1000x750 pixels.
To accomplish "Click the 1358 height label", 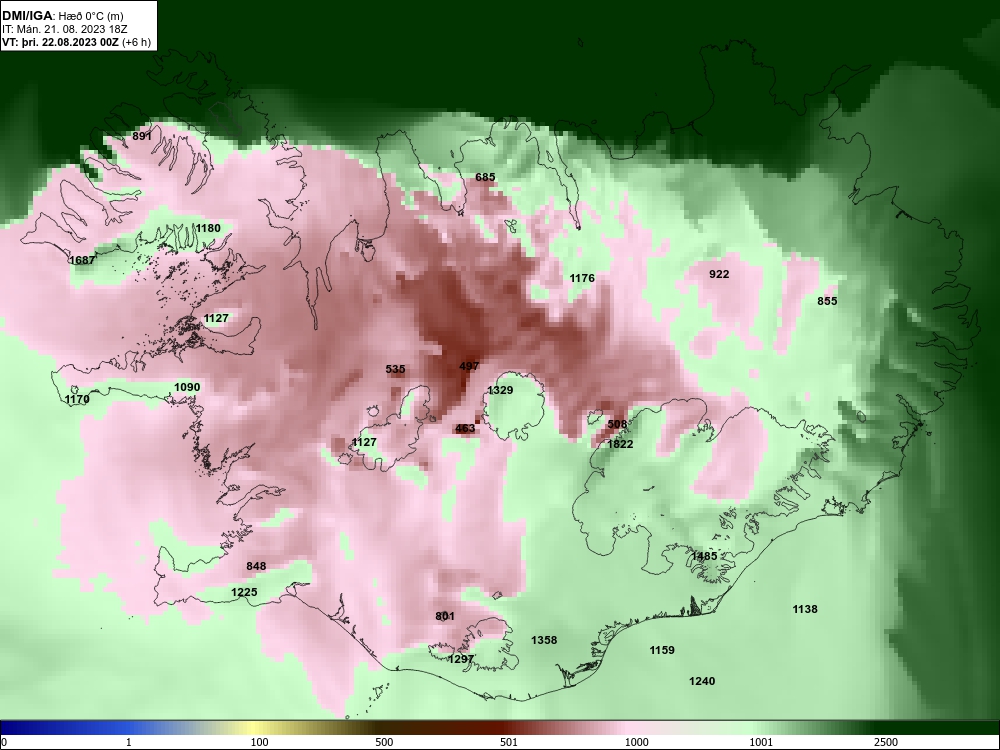I will (544, 640).
